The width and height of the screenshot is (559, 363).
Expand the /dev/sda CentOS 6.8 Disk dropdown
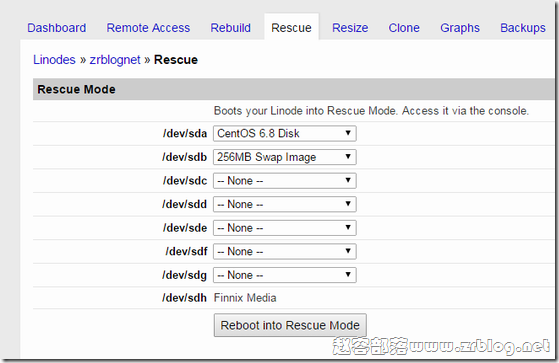click(x=284, y=133)
